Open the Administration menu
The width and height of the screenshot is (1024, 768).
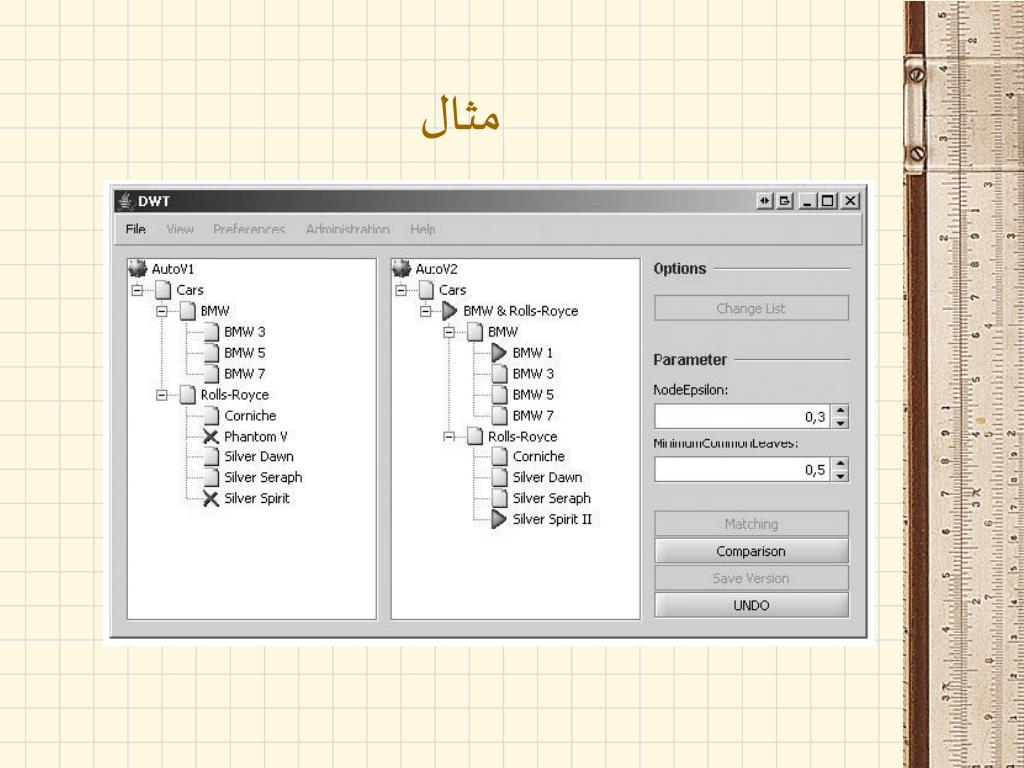coord(347,229)
